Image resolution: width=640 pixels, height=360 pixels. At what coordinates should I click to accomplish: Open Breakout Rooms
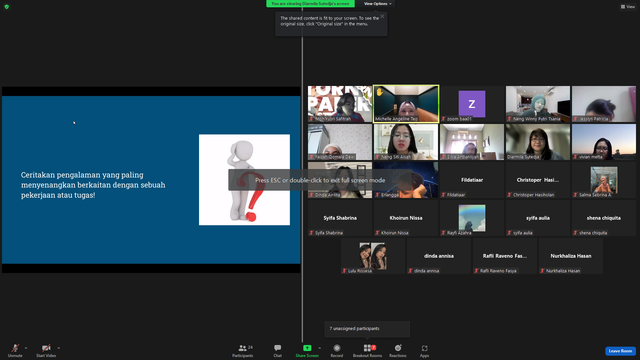[x=367, y=350]
